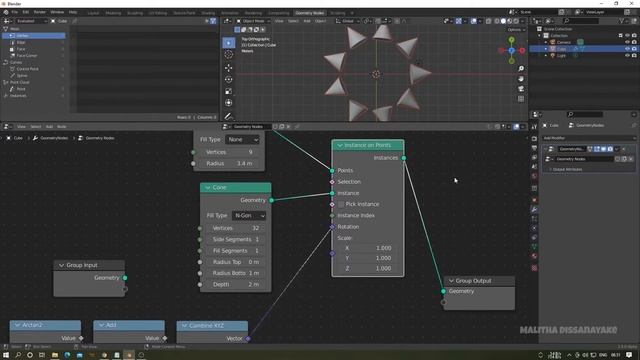Open the Object Data green properties tab
640x360 pixels.
coord(534,247)
